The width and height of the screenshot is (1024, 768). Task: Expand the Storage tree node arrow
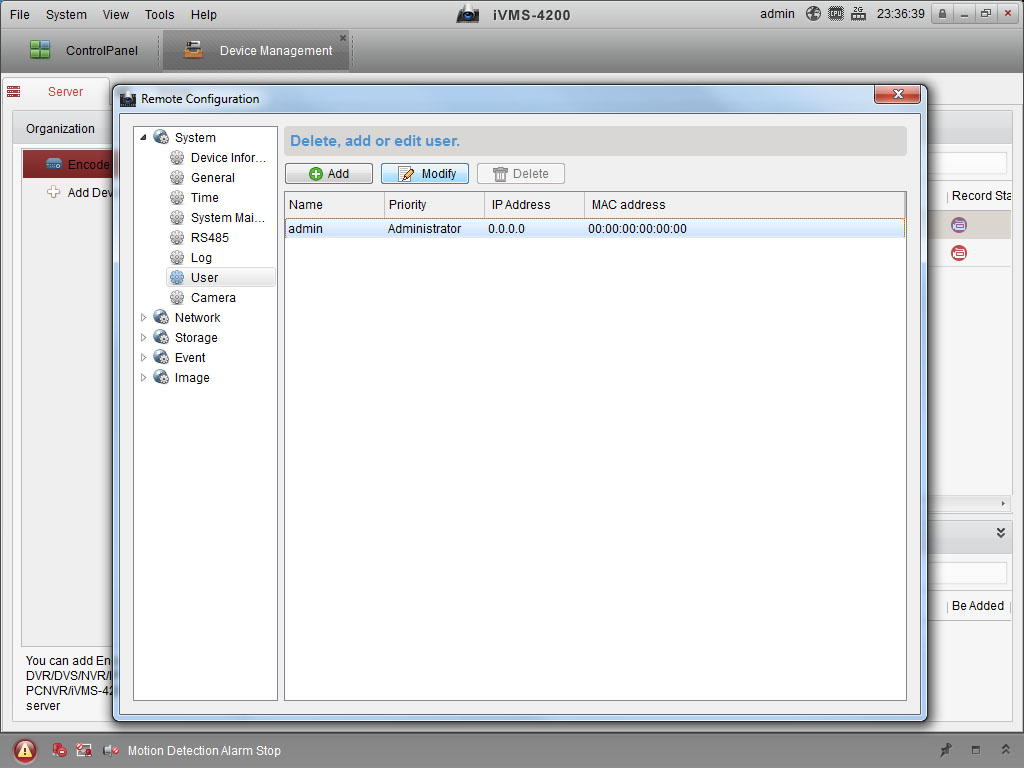(x=143, y=338)
